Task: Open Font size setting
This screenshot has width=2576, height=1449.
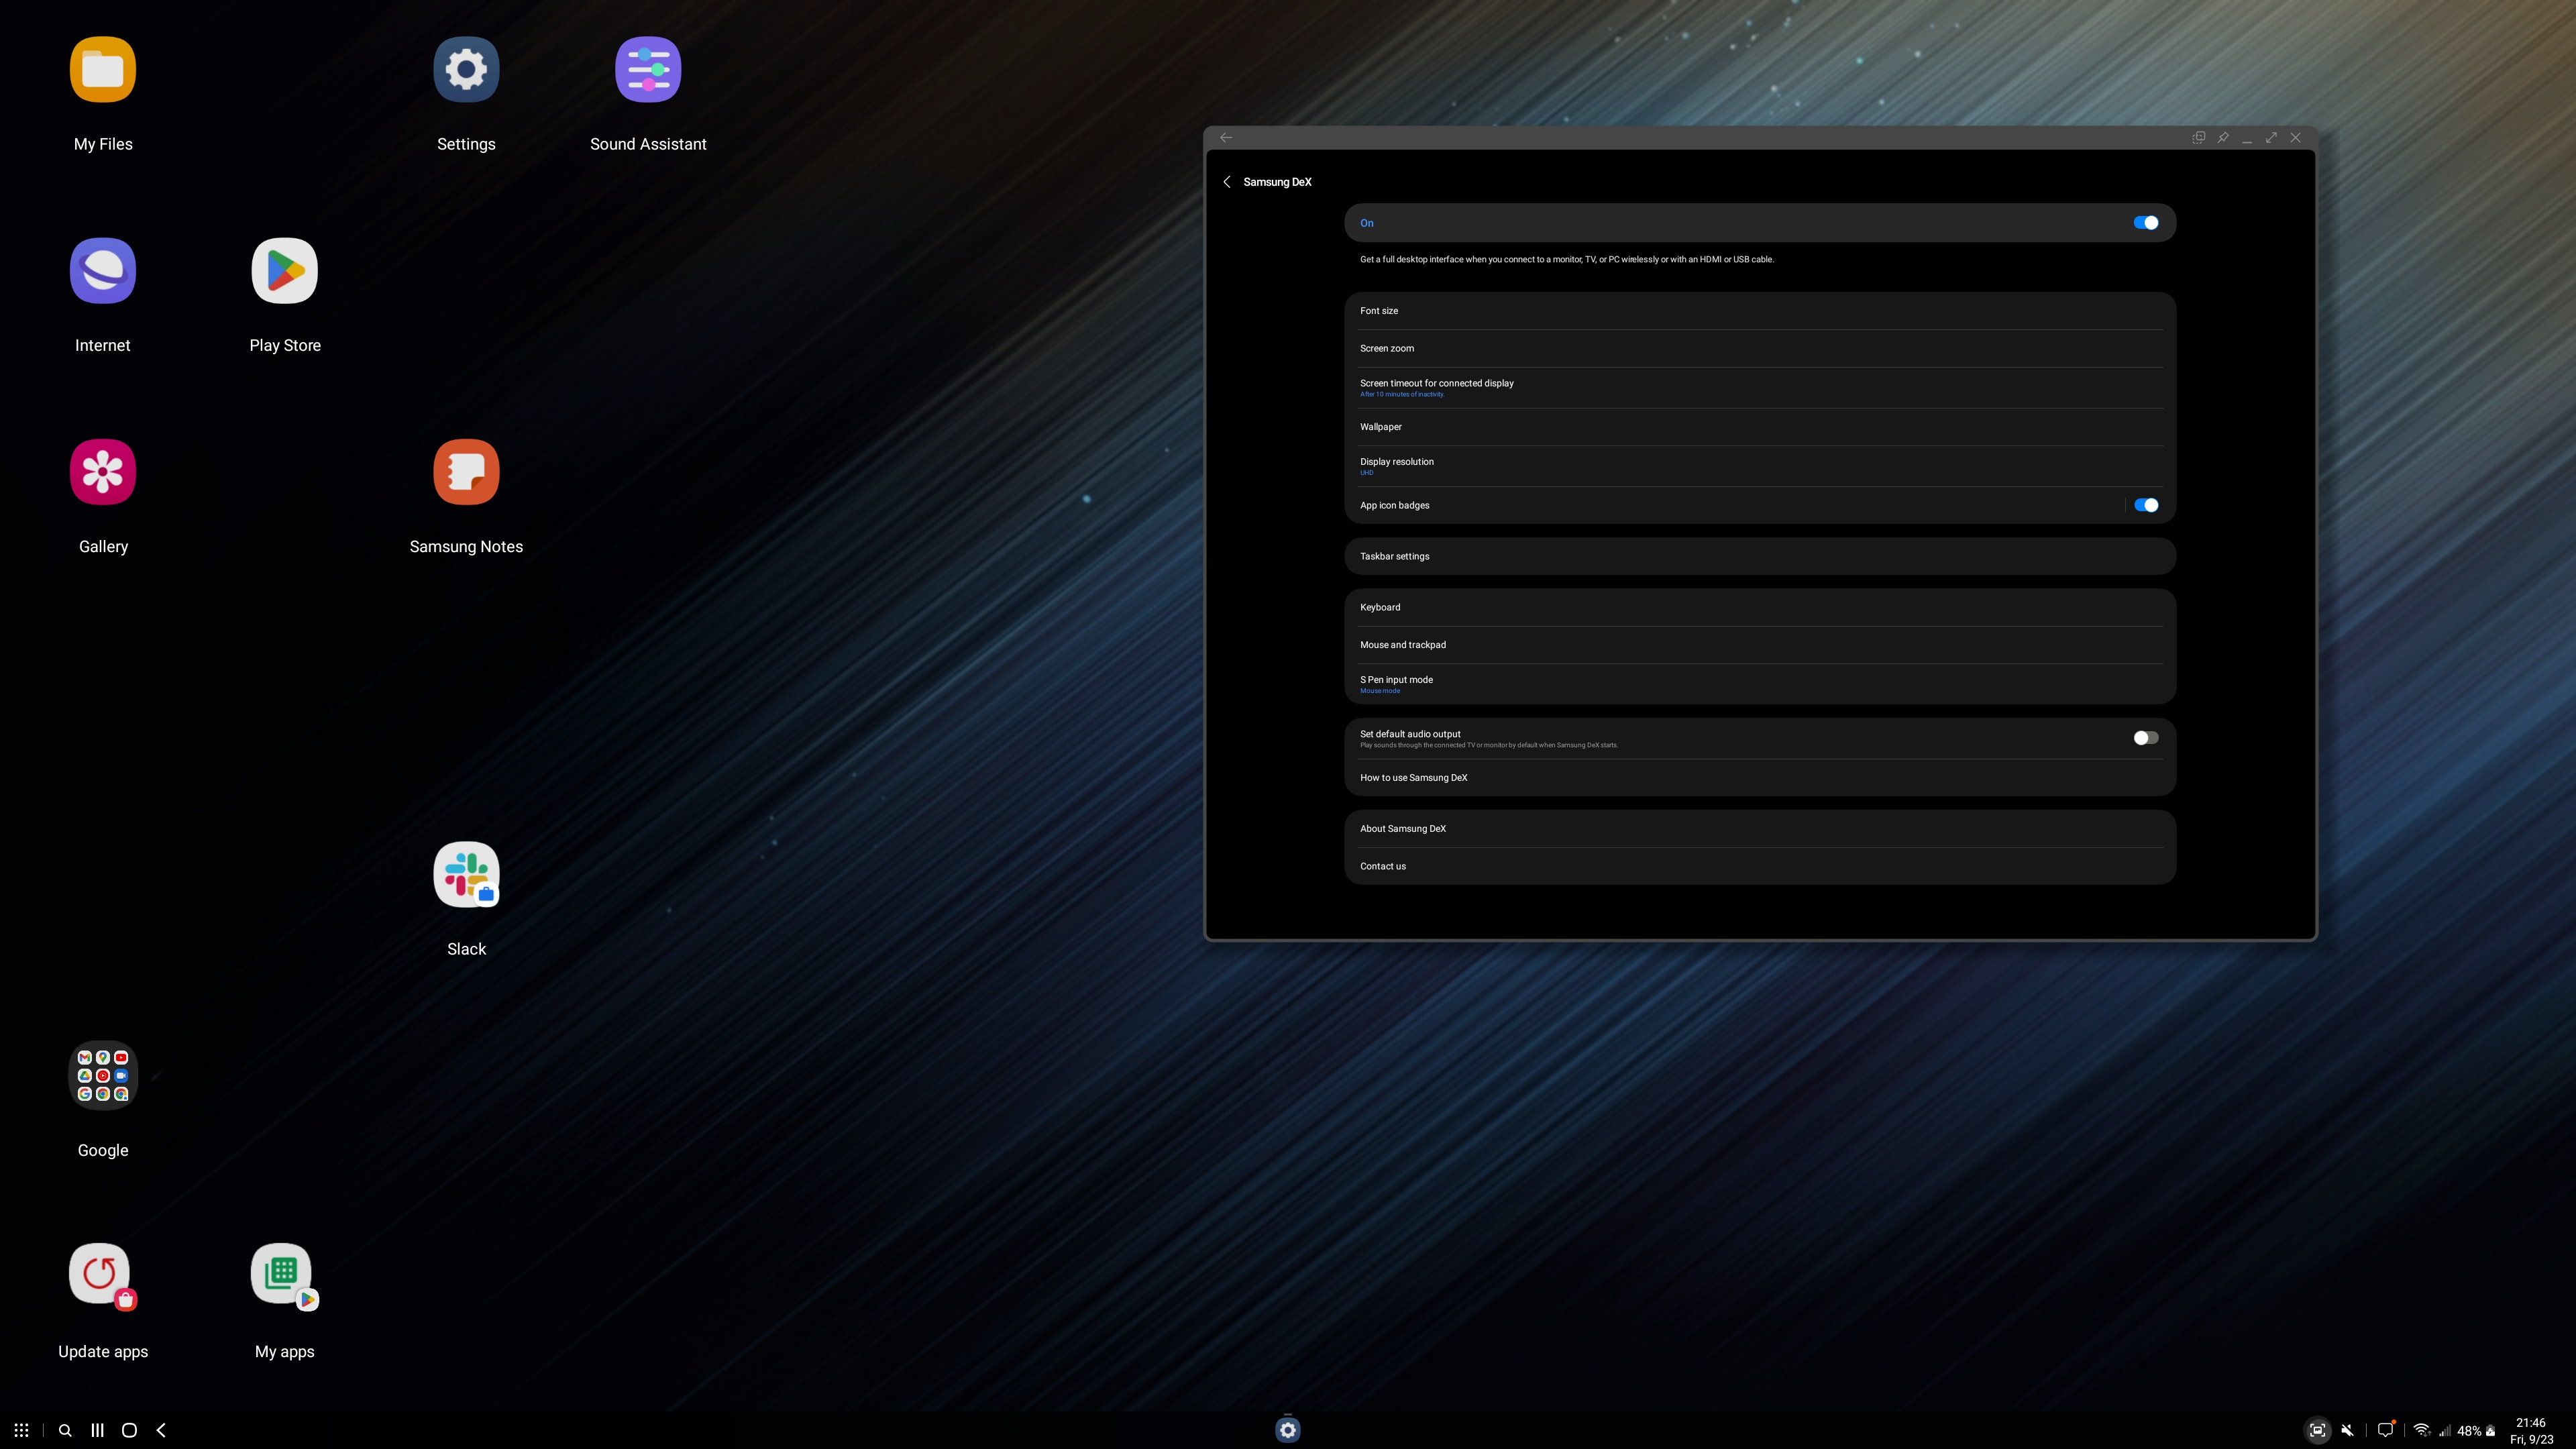Action: coord(1760,311)
